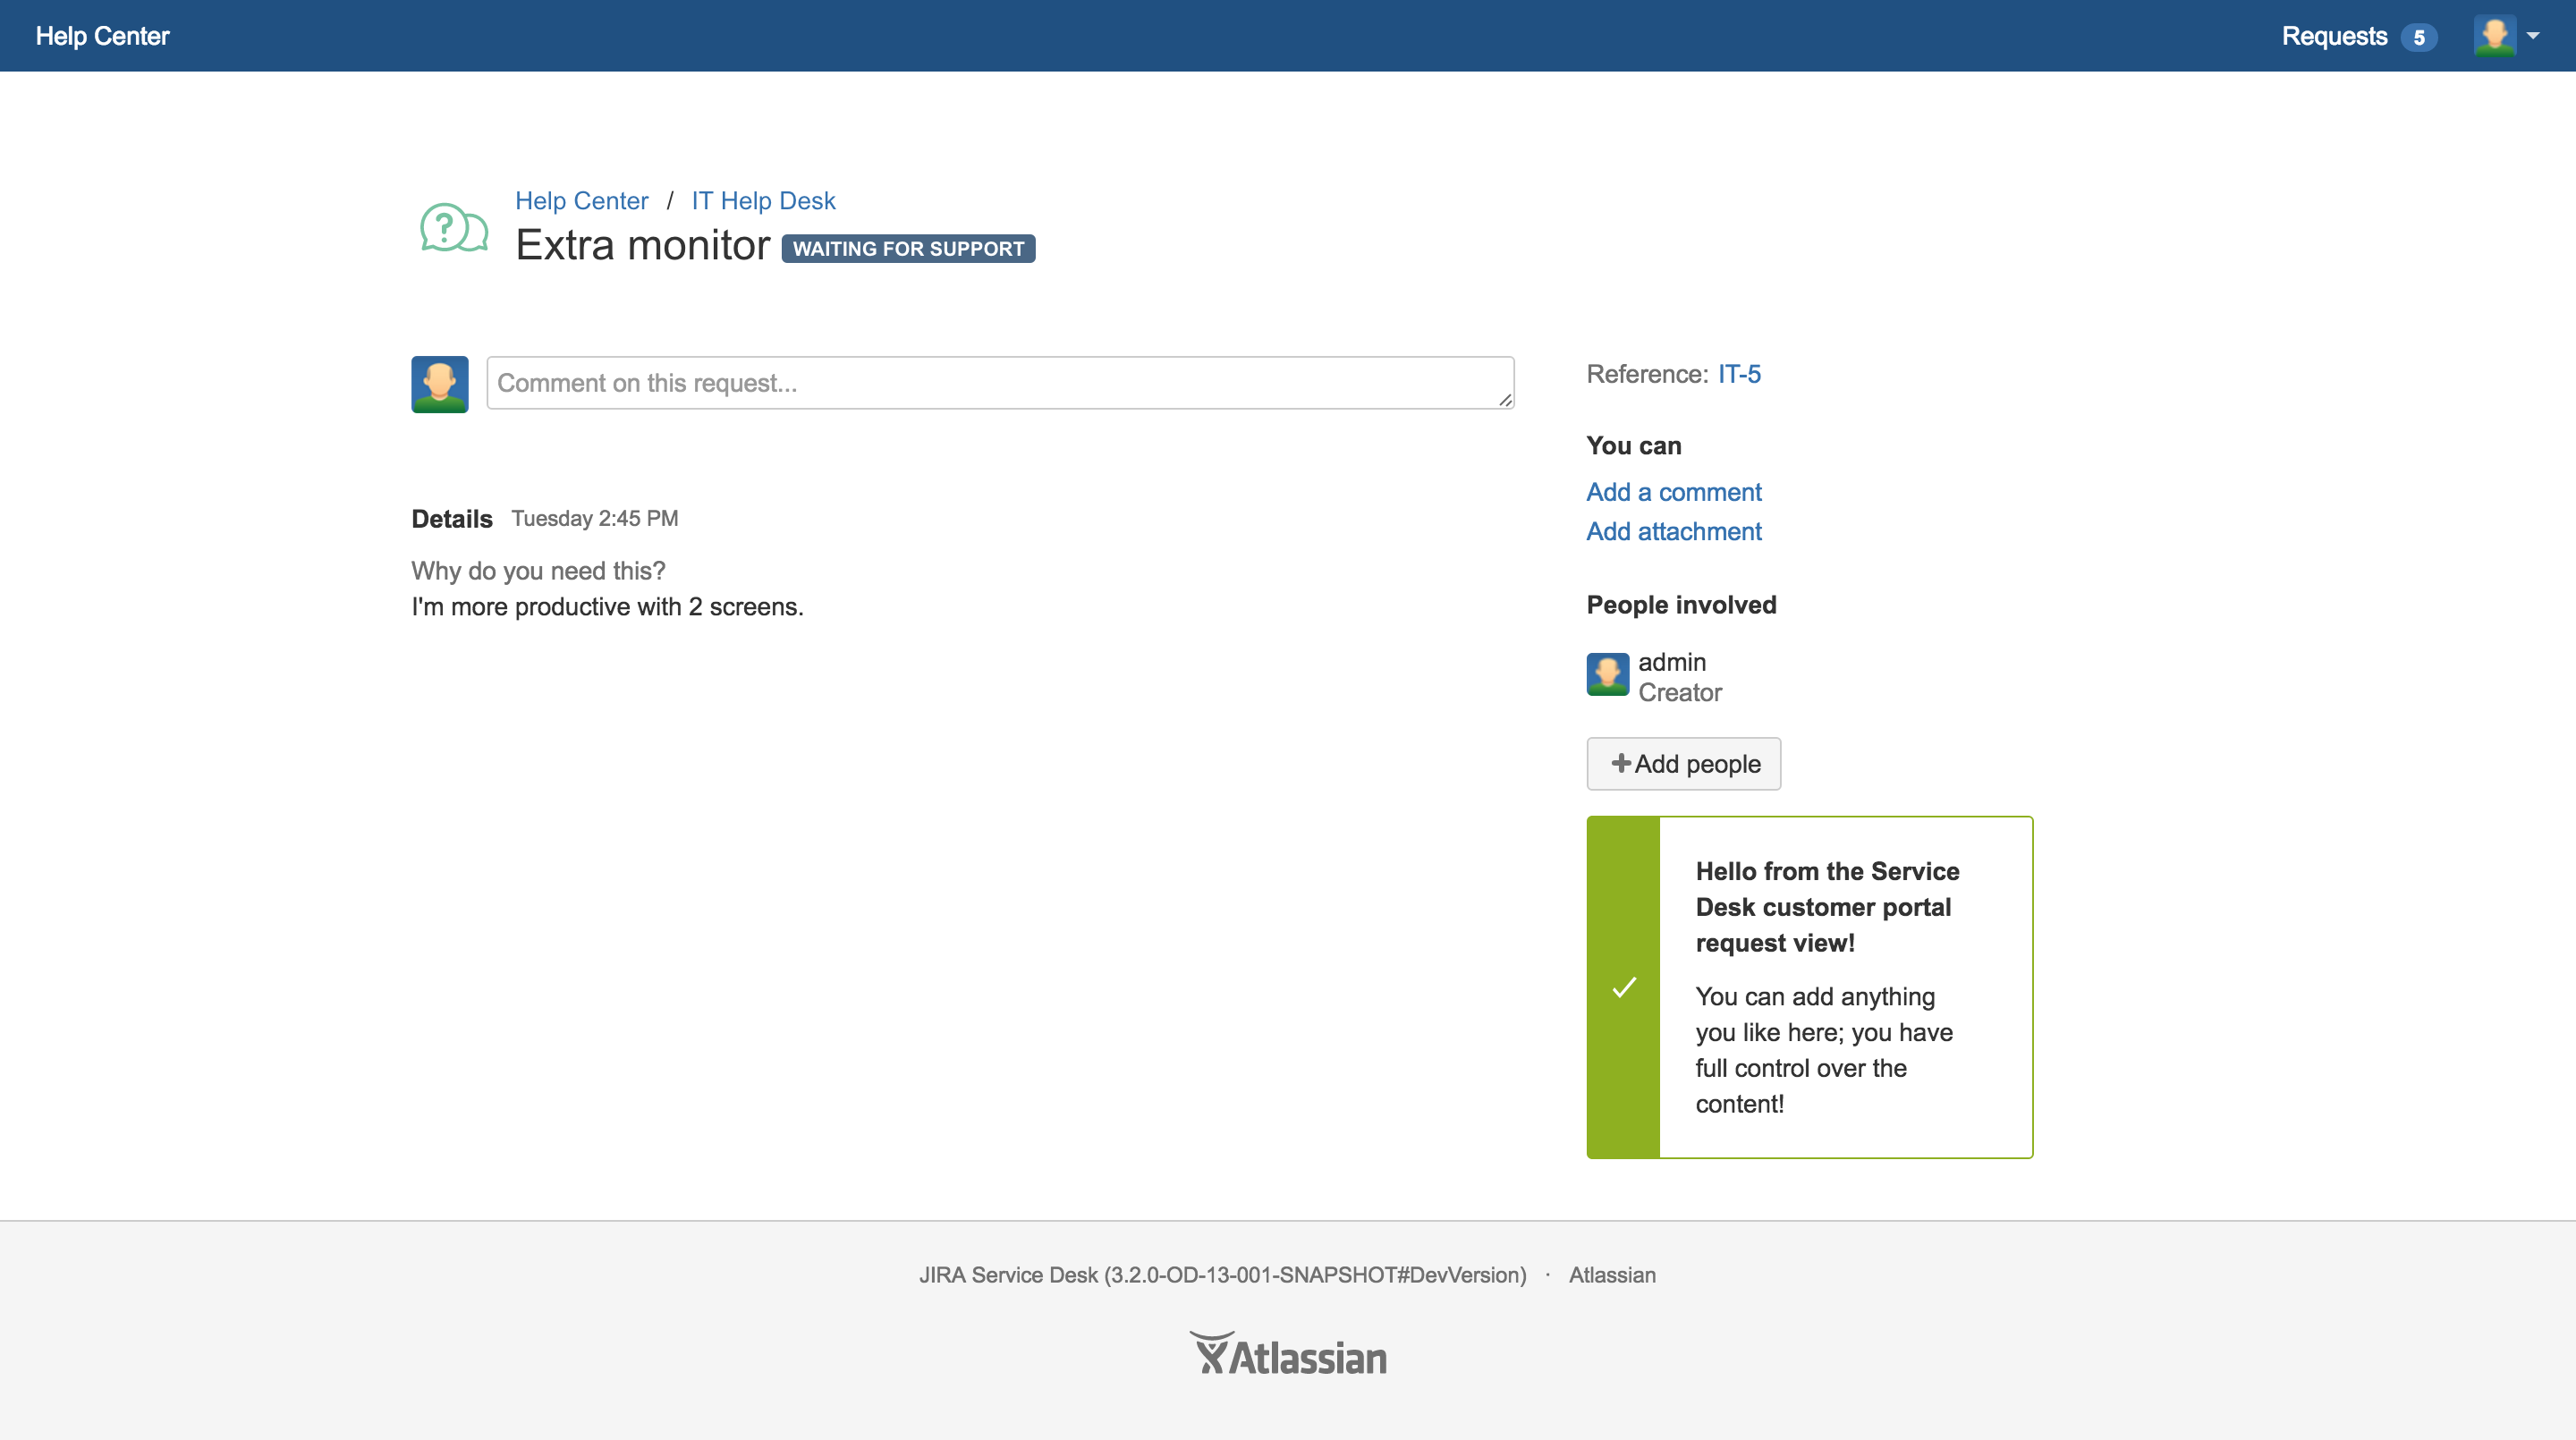Click the JIRA Service Desk version text

click(x=1222, y=1275)
